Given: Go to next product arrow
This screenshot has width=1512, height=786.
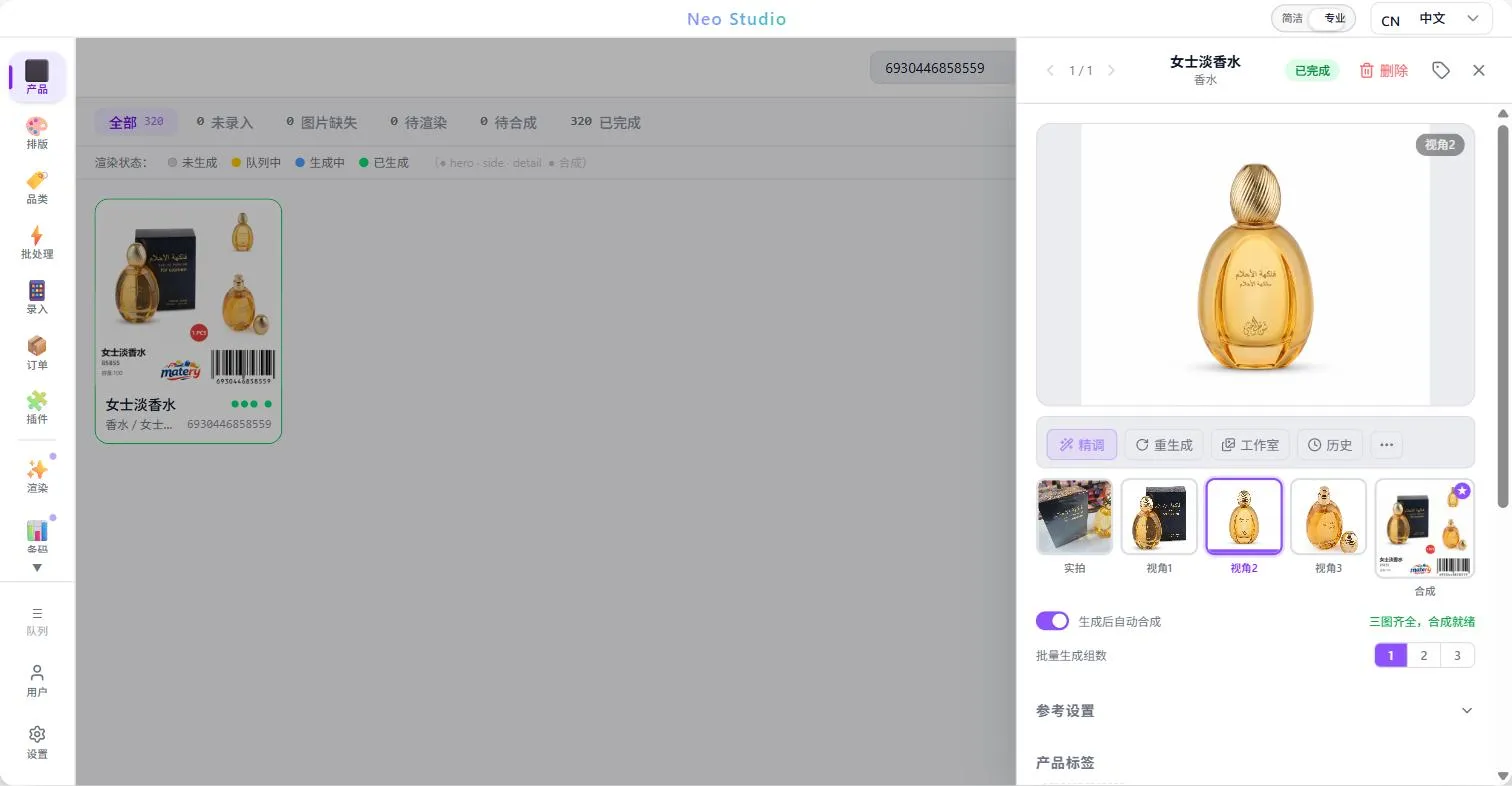Looking at the screenshot, I should tap(1111, 70).
